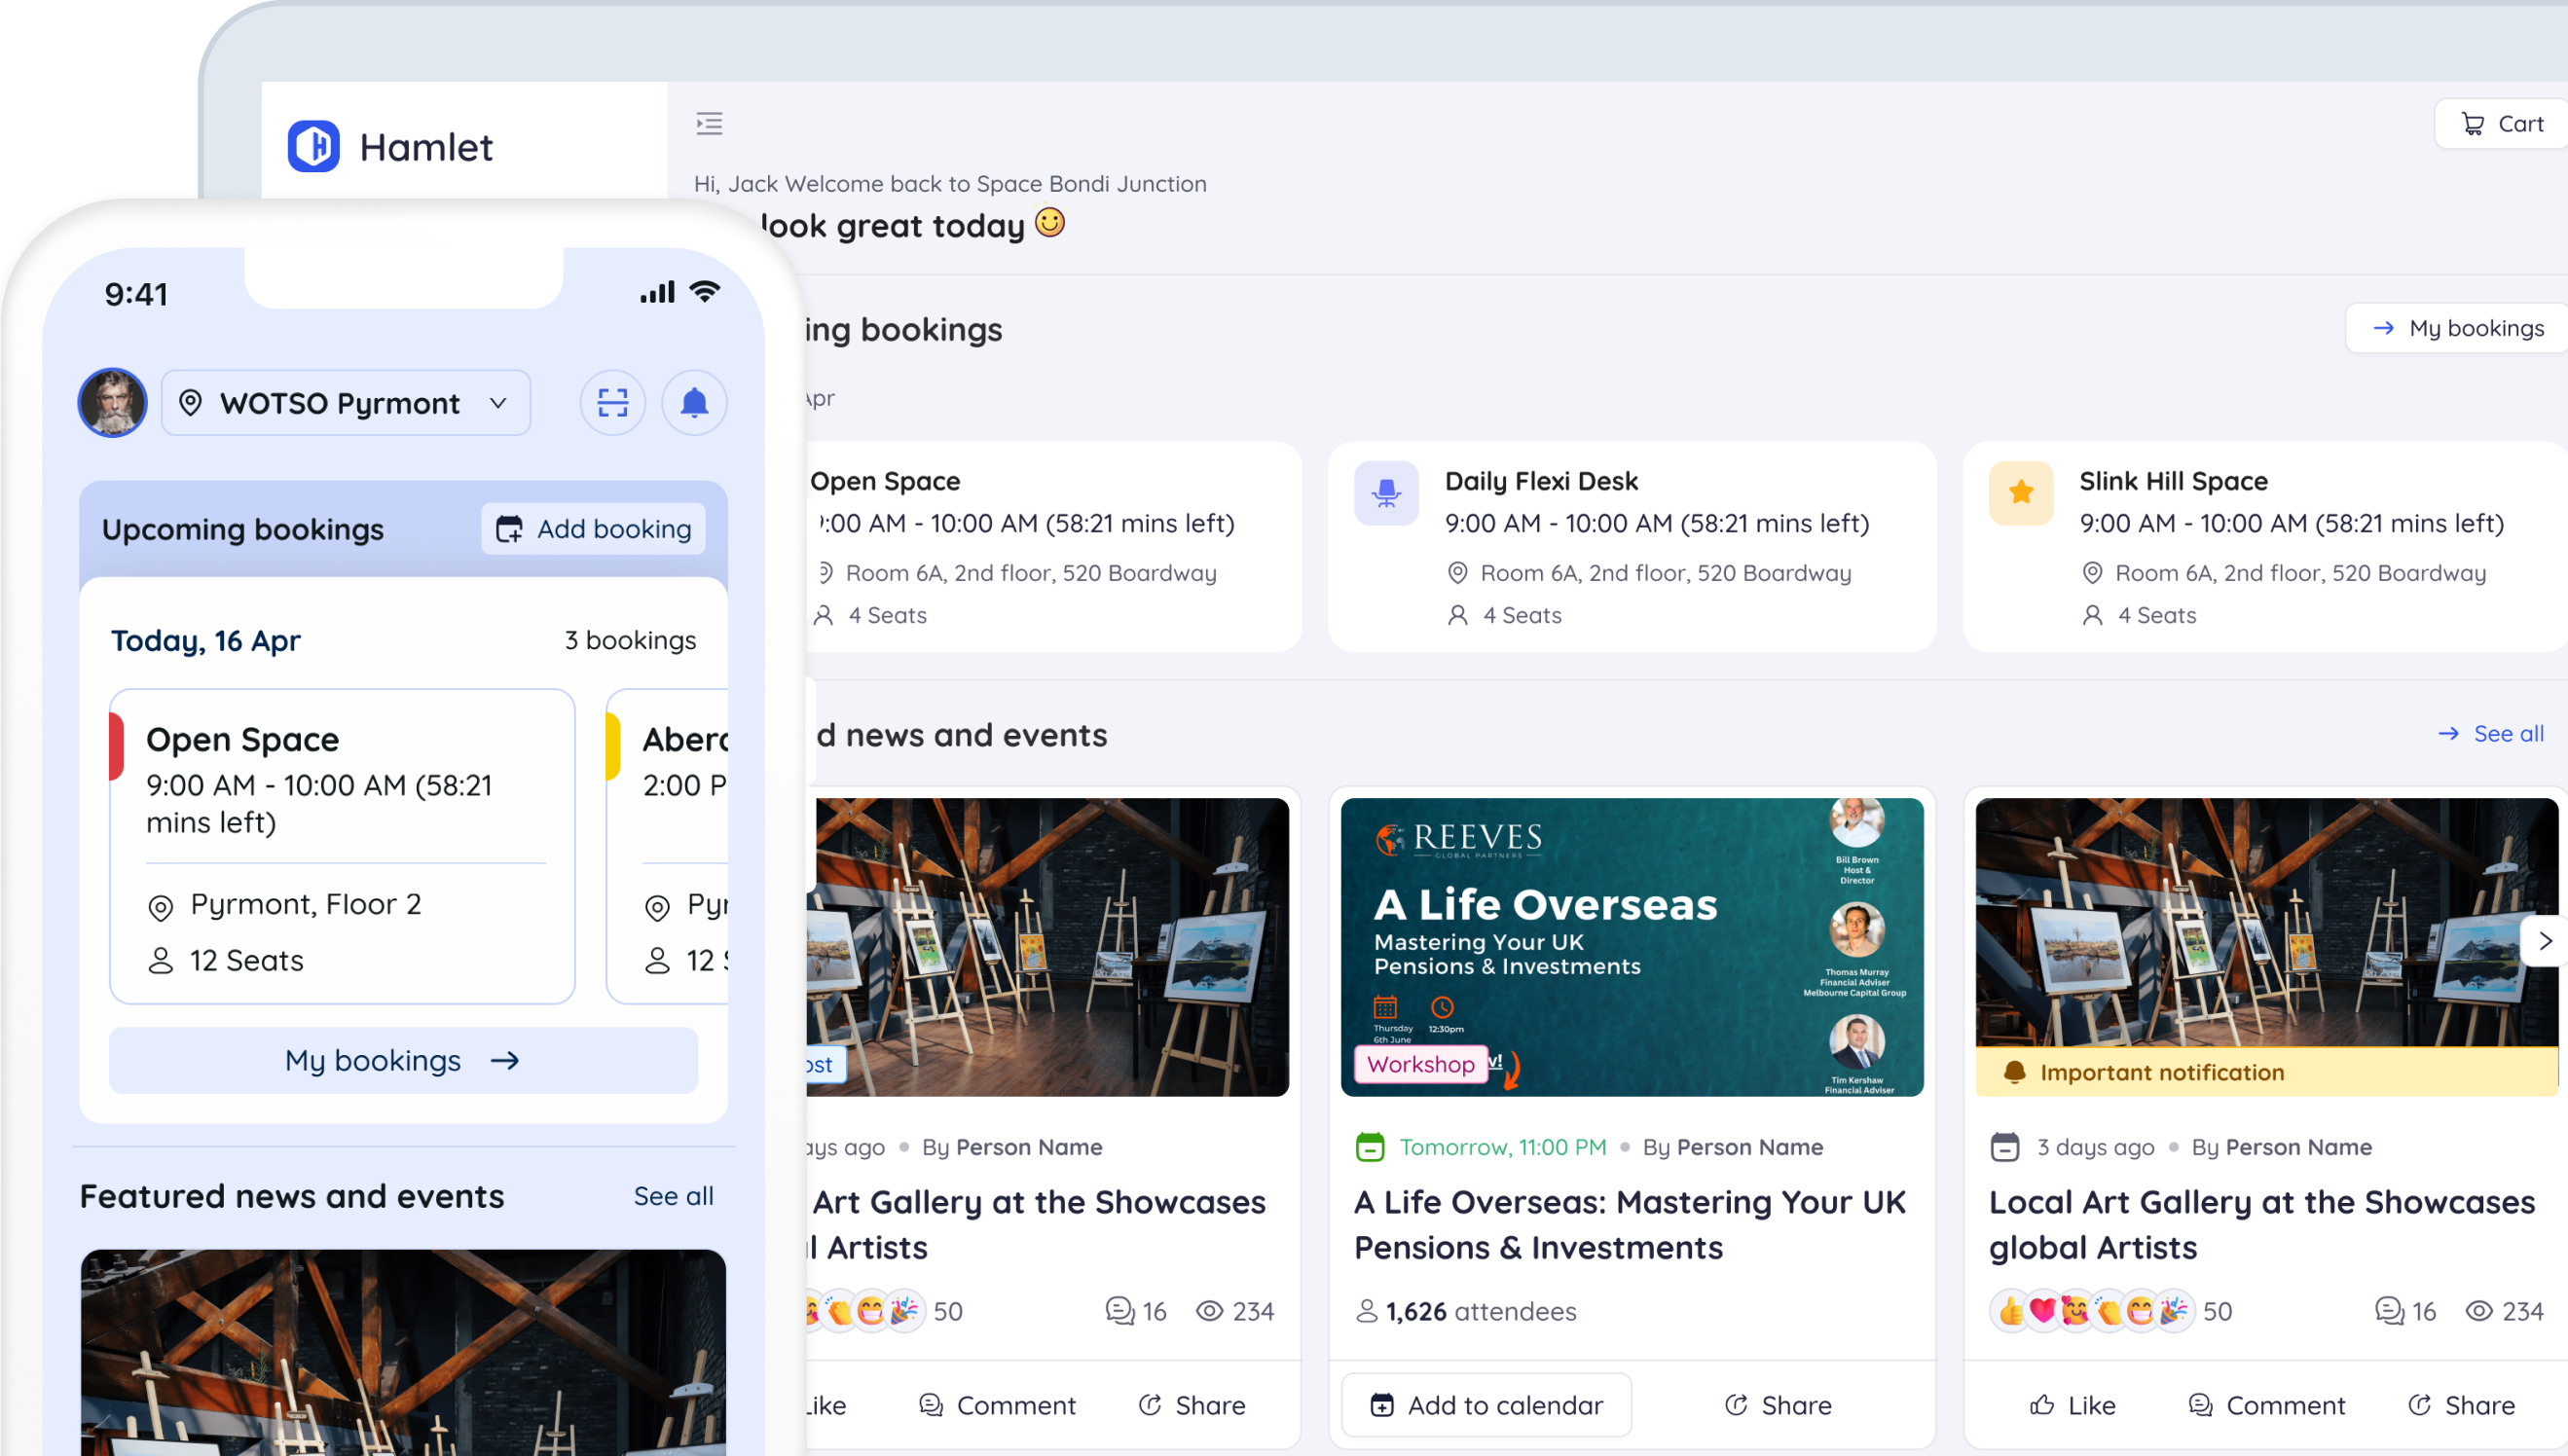Open the rightmost Art Gallery post image

pos(2267,922)
